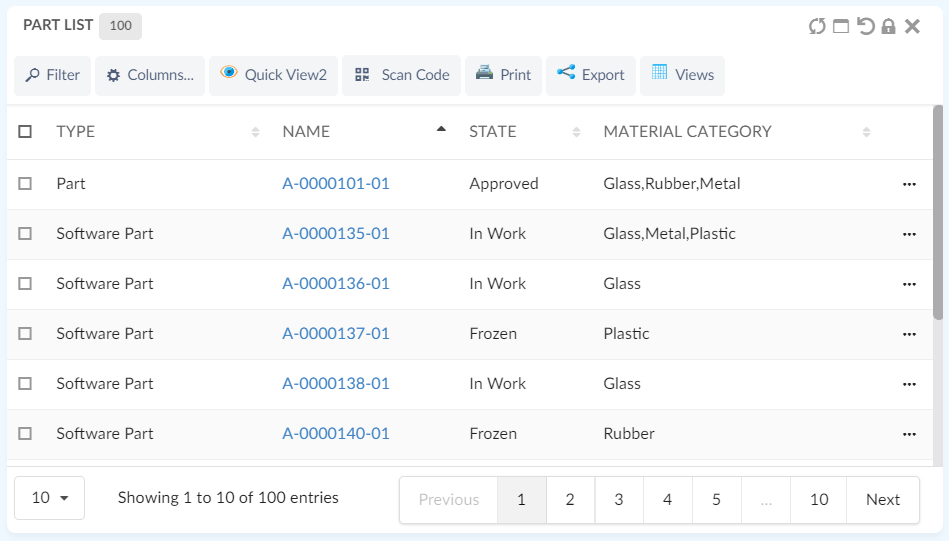Click the lock icon in the panel header
949x541 pixels.
pos(888,26)
